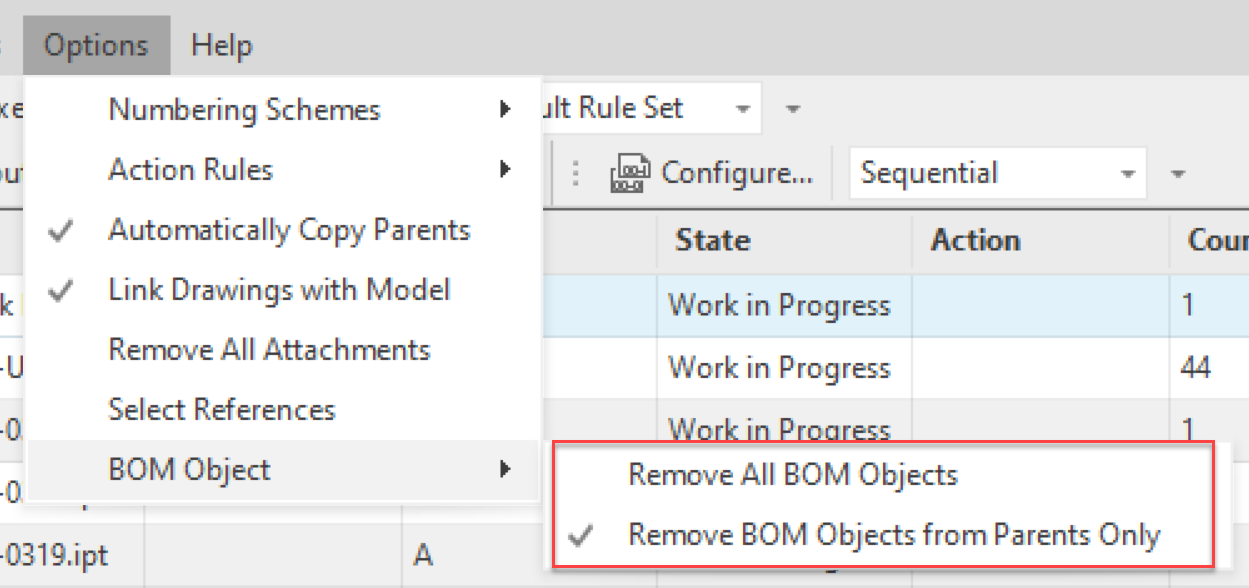
Task: Select Remove All Attachments
Action: 269,350
